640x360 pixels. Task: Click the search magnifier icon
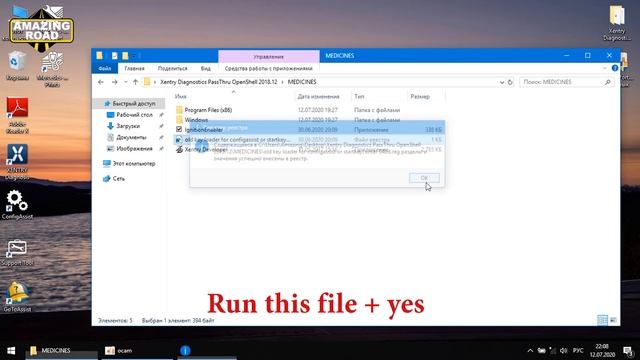click(608, 82)
